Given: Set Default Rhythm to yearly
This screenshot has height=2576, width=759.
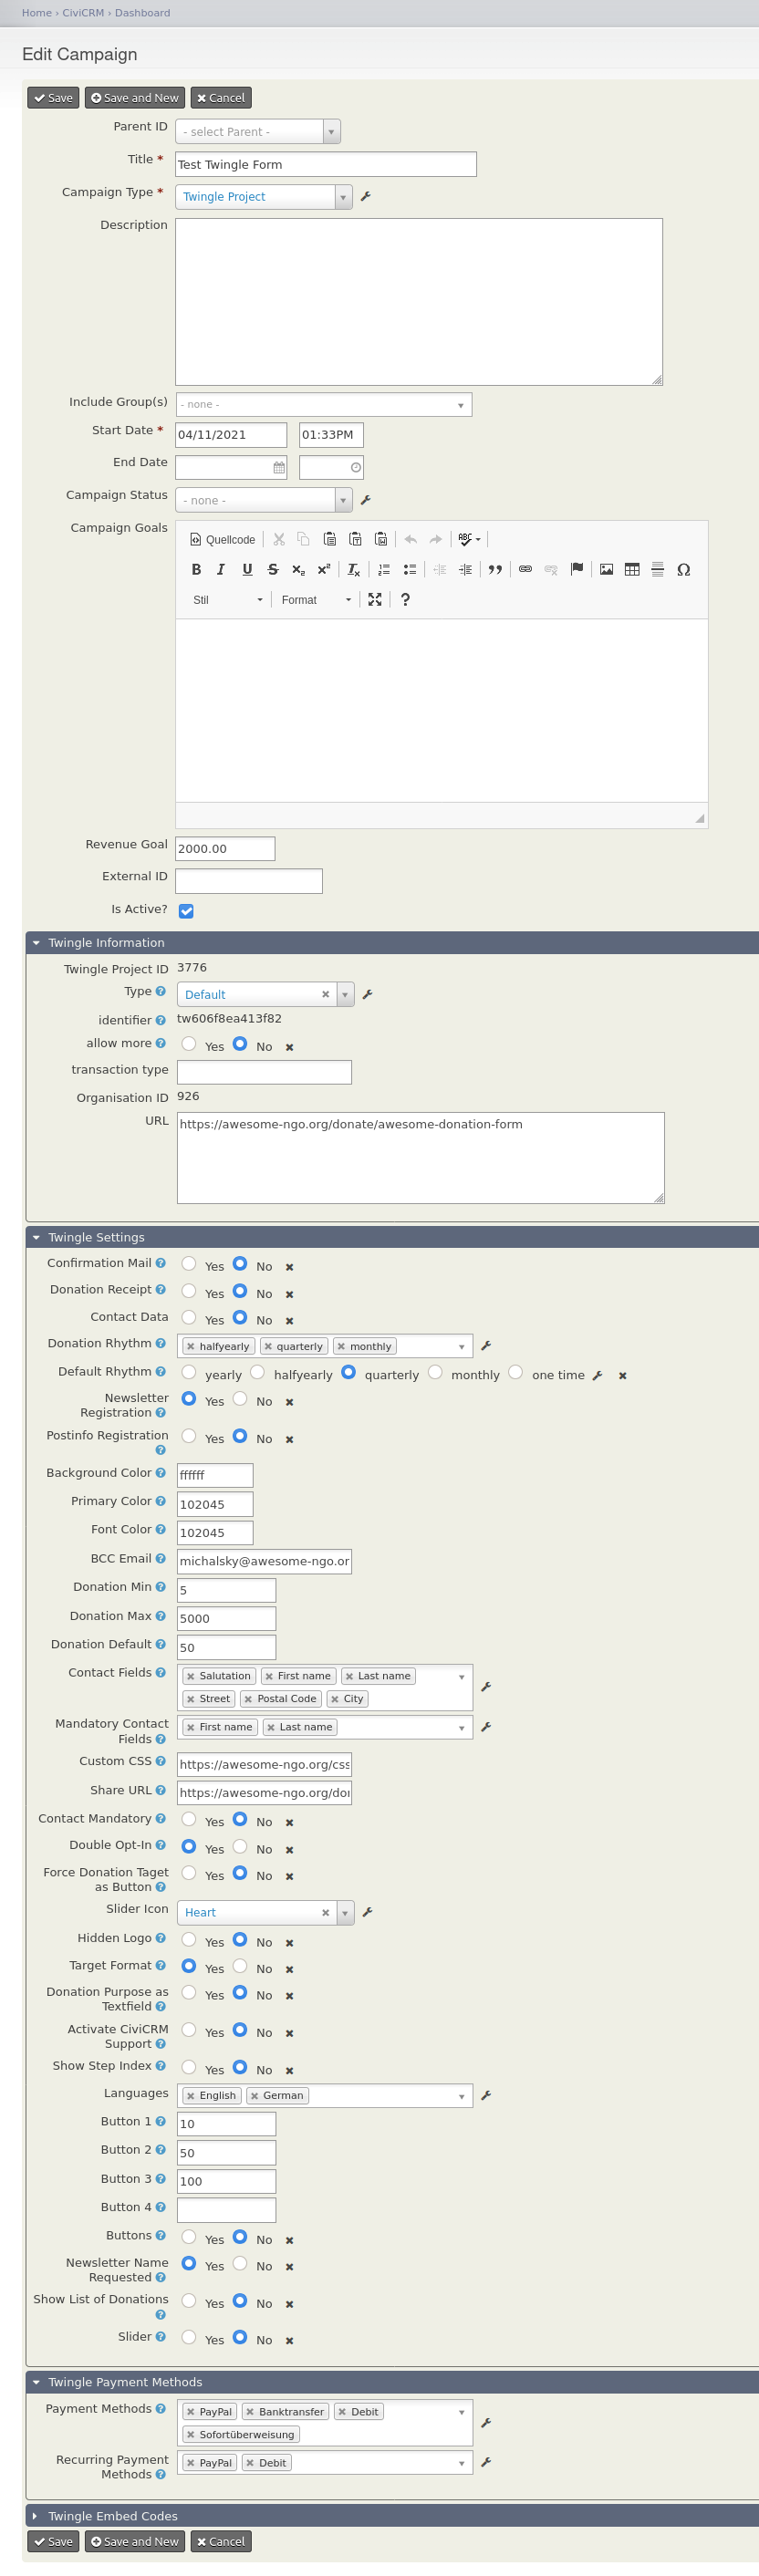Looking at the screenshot, I should pos(189,1372).
